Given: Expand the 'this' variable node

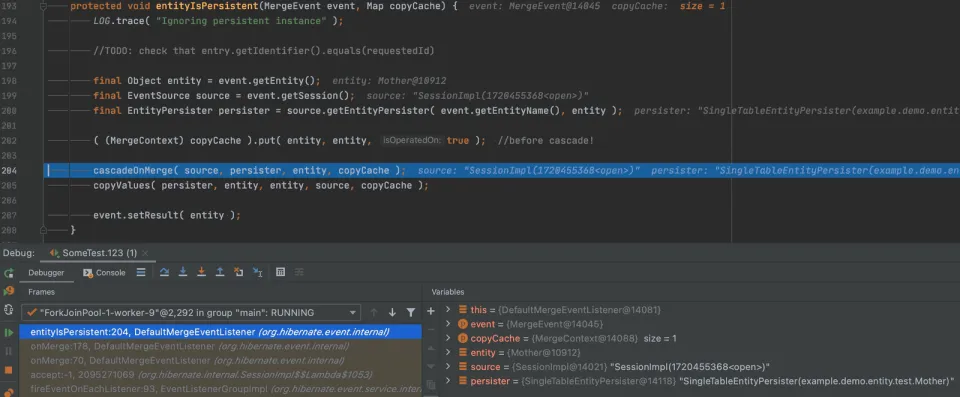Looking at the screenshot, I should (448, 310).
